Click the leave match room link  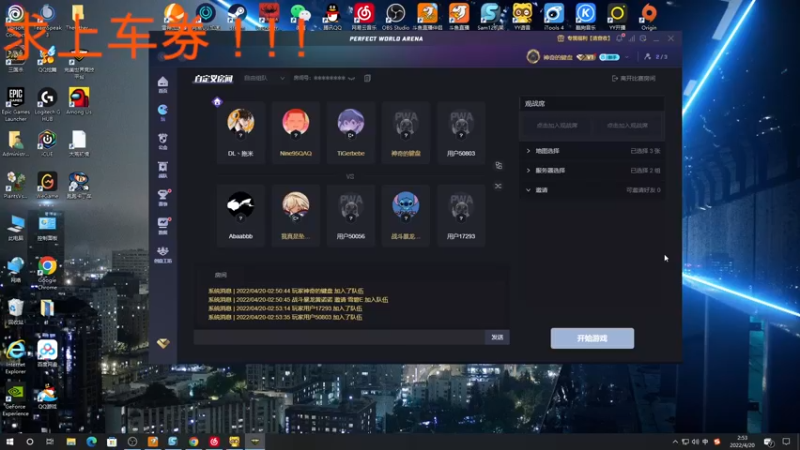pos(634,78)
